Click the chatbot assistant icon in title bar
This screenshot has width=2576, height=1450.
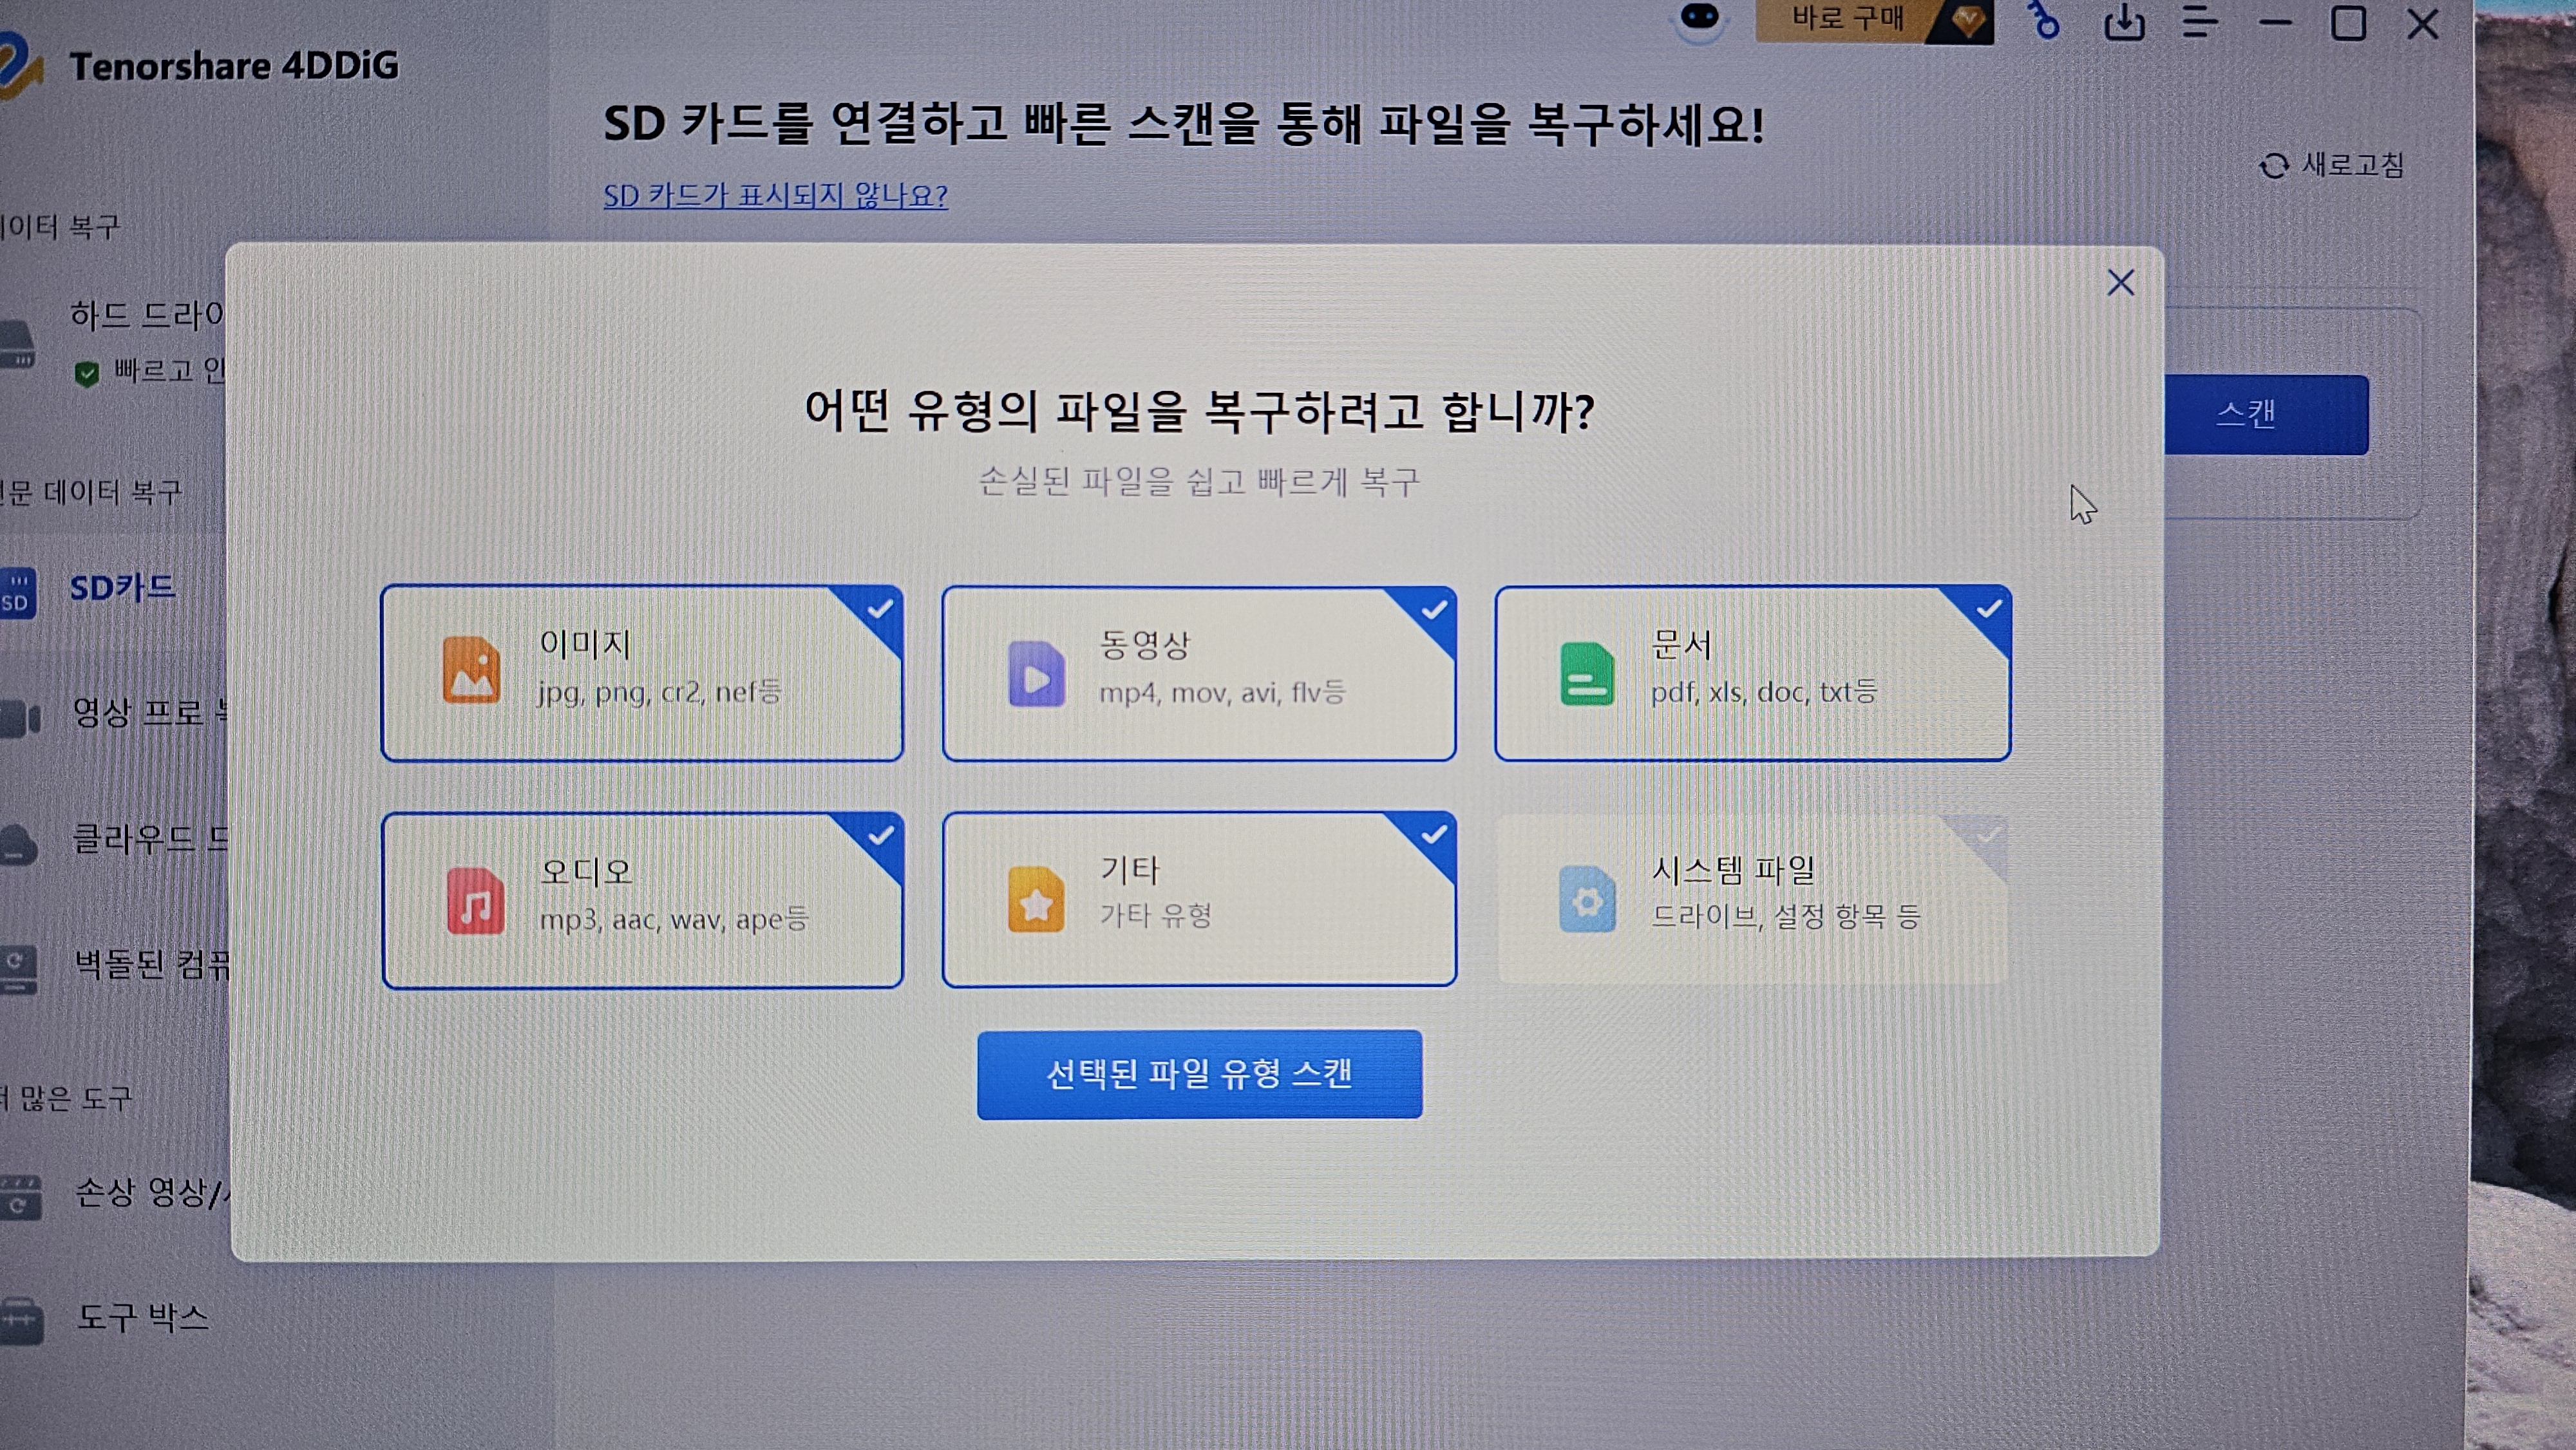(1699, 19)
